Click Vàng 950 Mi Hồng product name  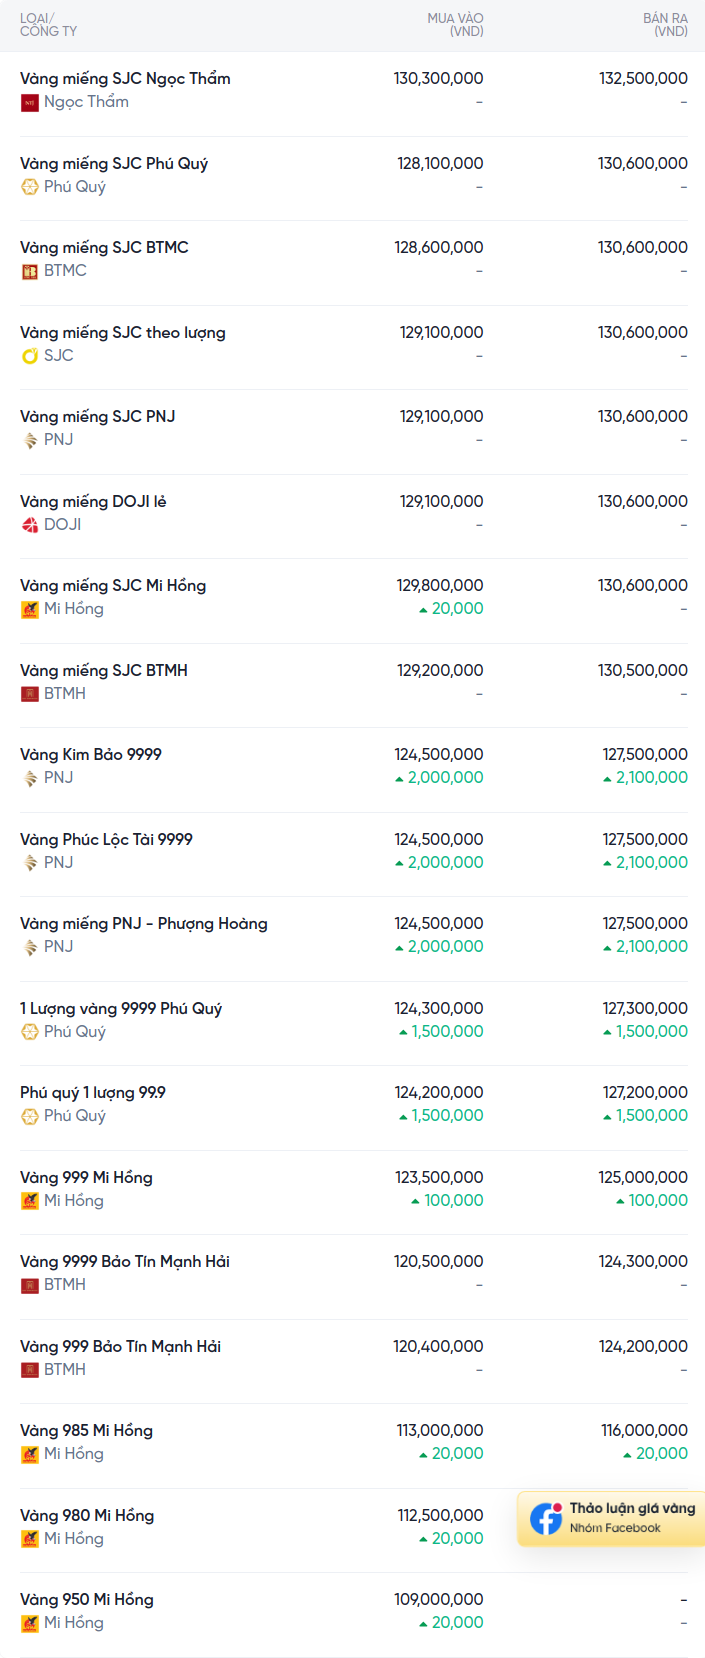click(87, 1600)
